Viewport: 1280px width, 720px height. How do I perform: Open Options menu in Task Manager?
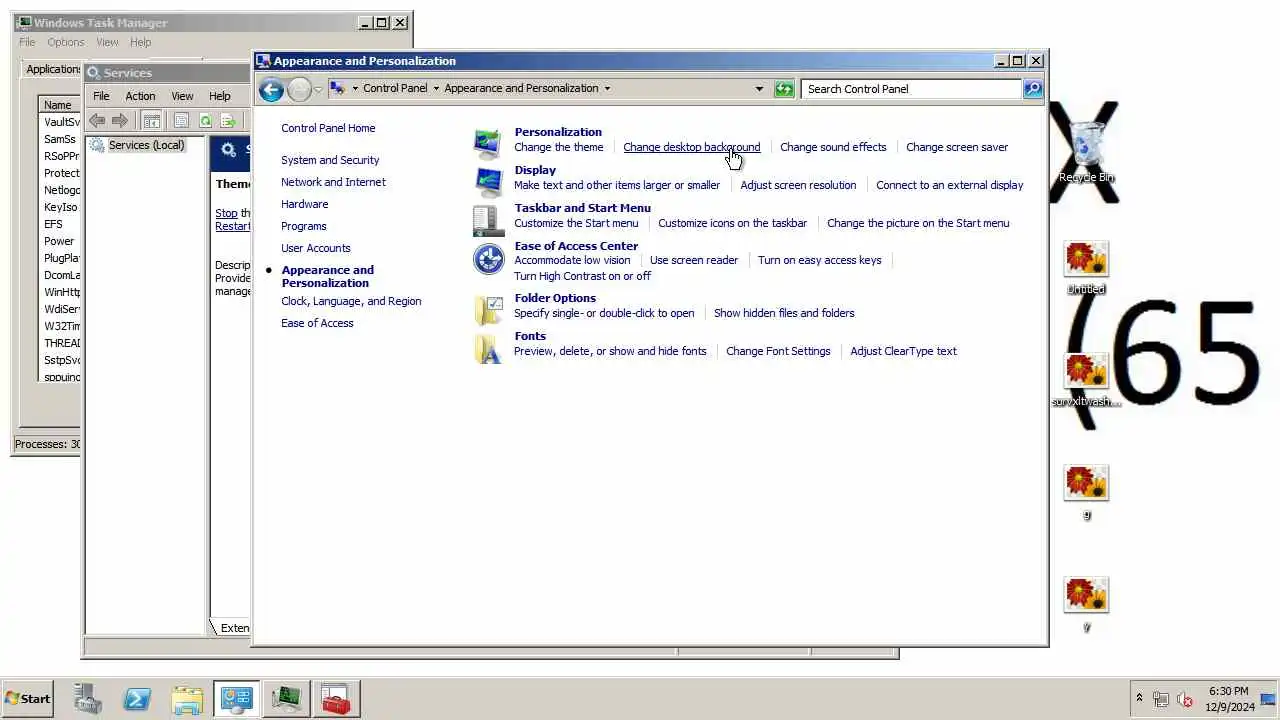66,42
